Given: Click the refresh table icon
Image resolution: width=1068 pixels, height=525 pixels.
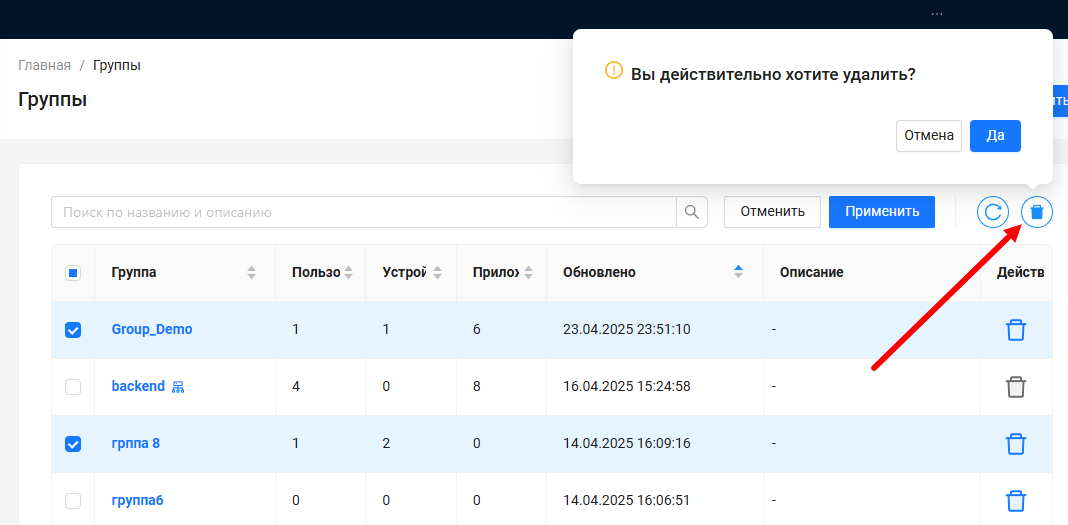Looking at the screenshot, I should click(x=993, y=212).
